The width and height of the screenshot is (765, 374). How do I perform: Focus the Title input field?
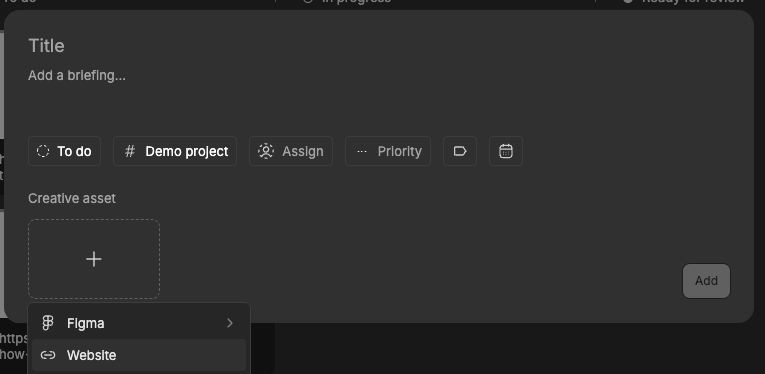[x=379, y=46]
